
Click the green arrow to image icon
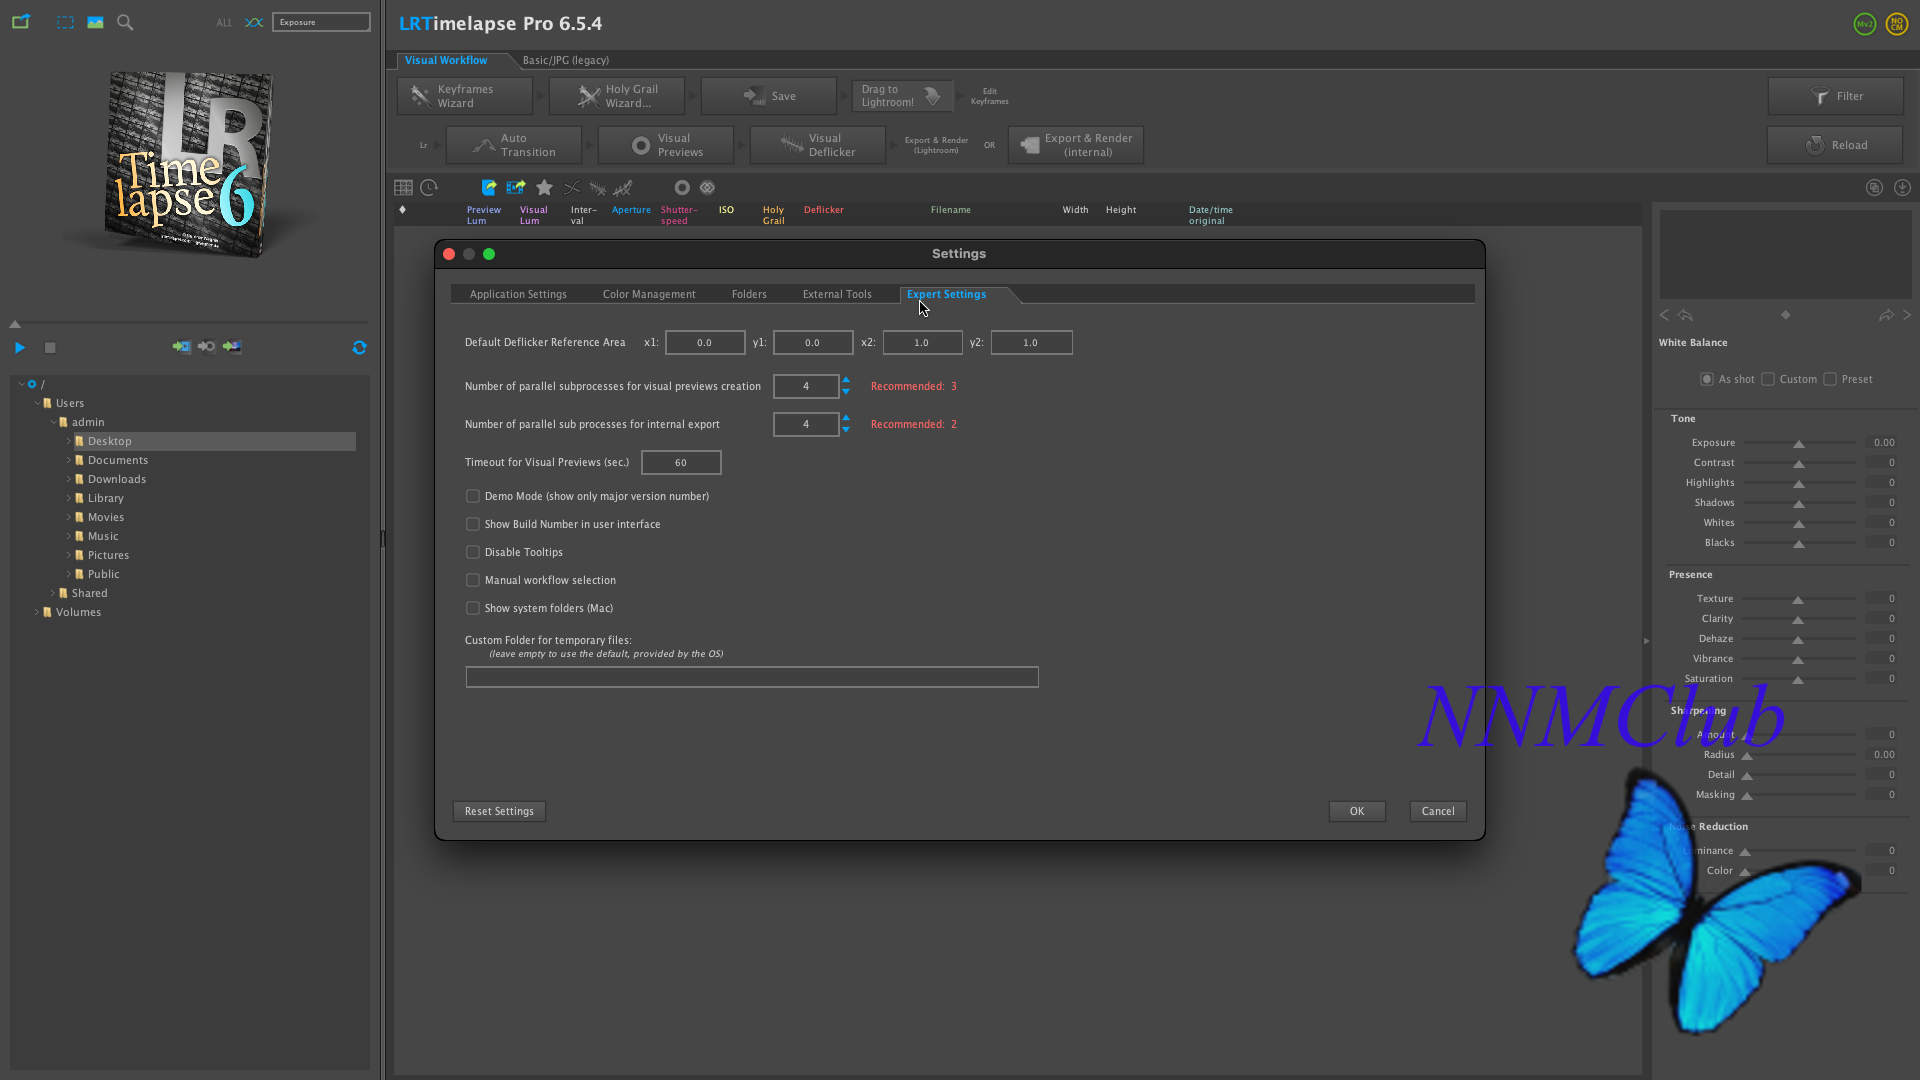[x=232, y=346]
